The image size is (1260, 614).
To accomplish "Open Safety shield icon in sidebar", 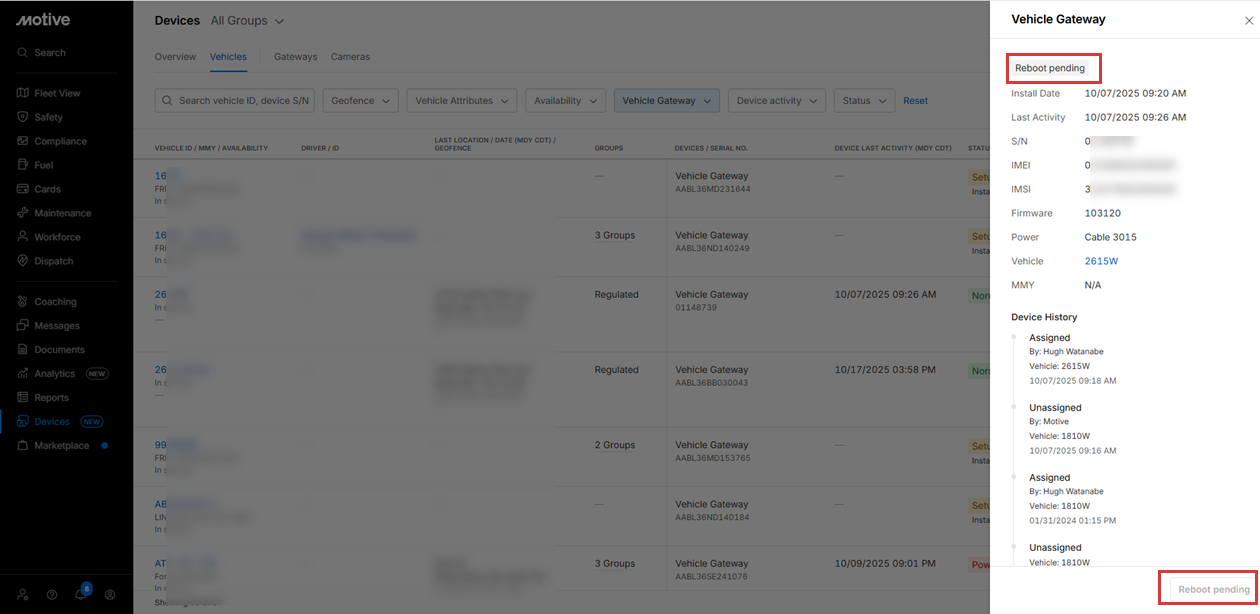I will [23, 117].
